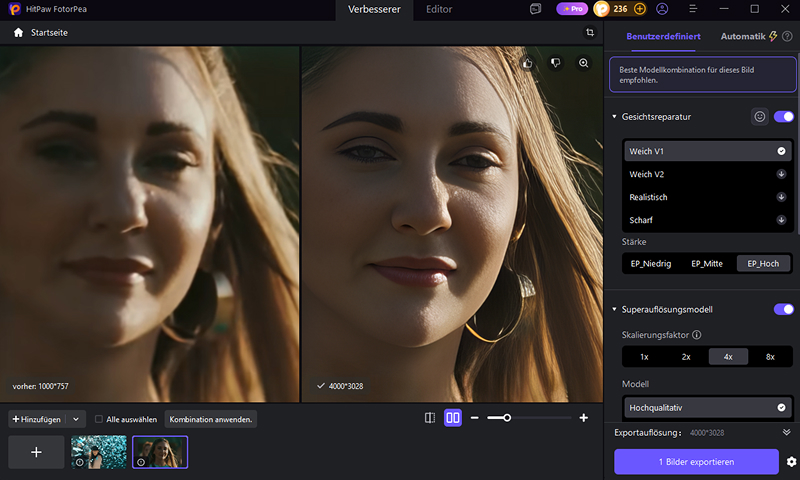Collapse the Gesichtsreparatur section
The image size is (800, 480).
(x=614, y=117)
